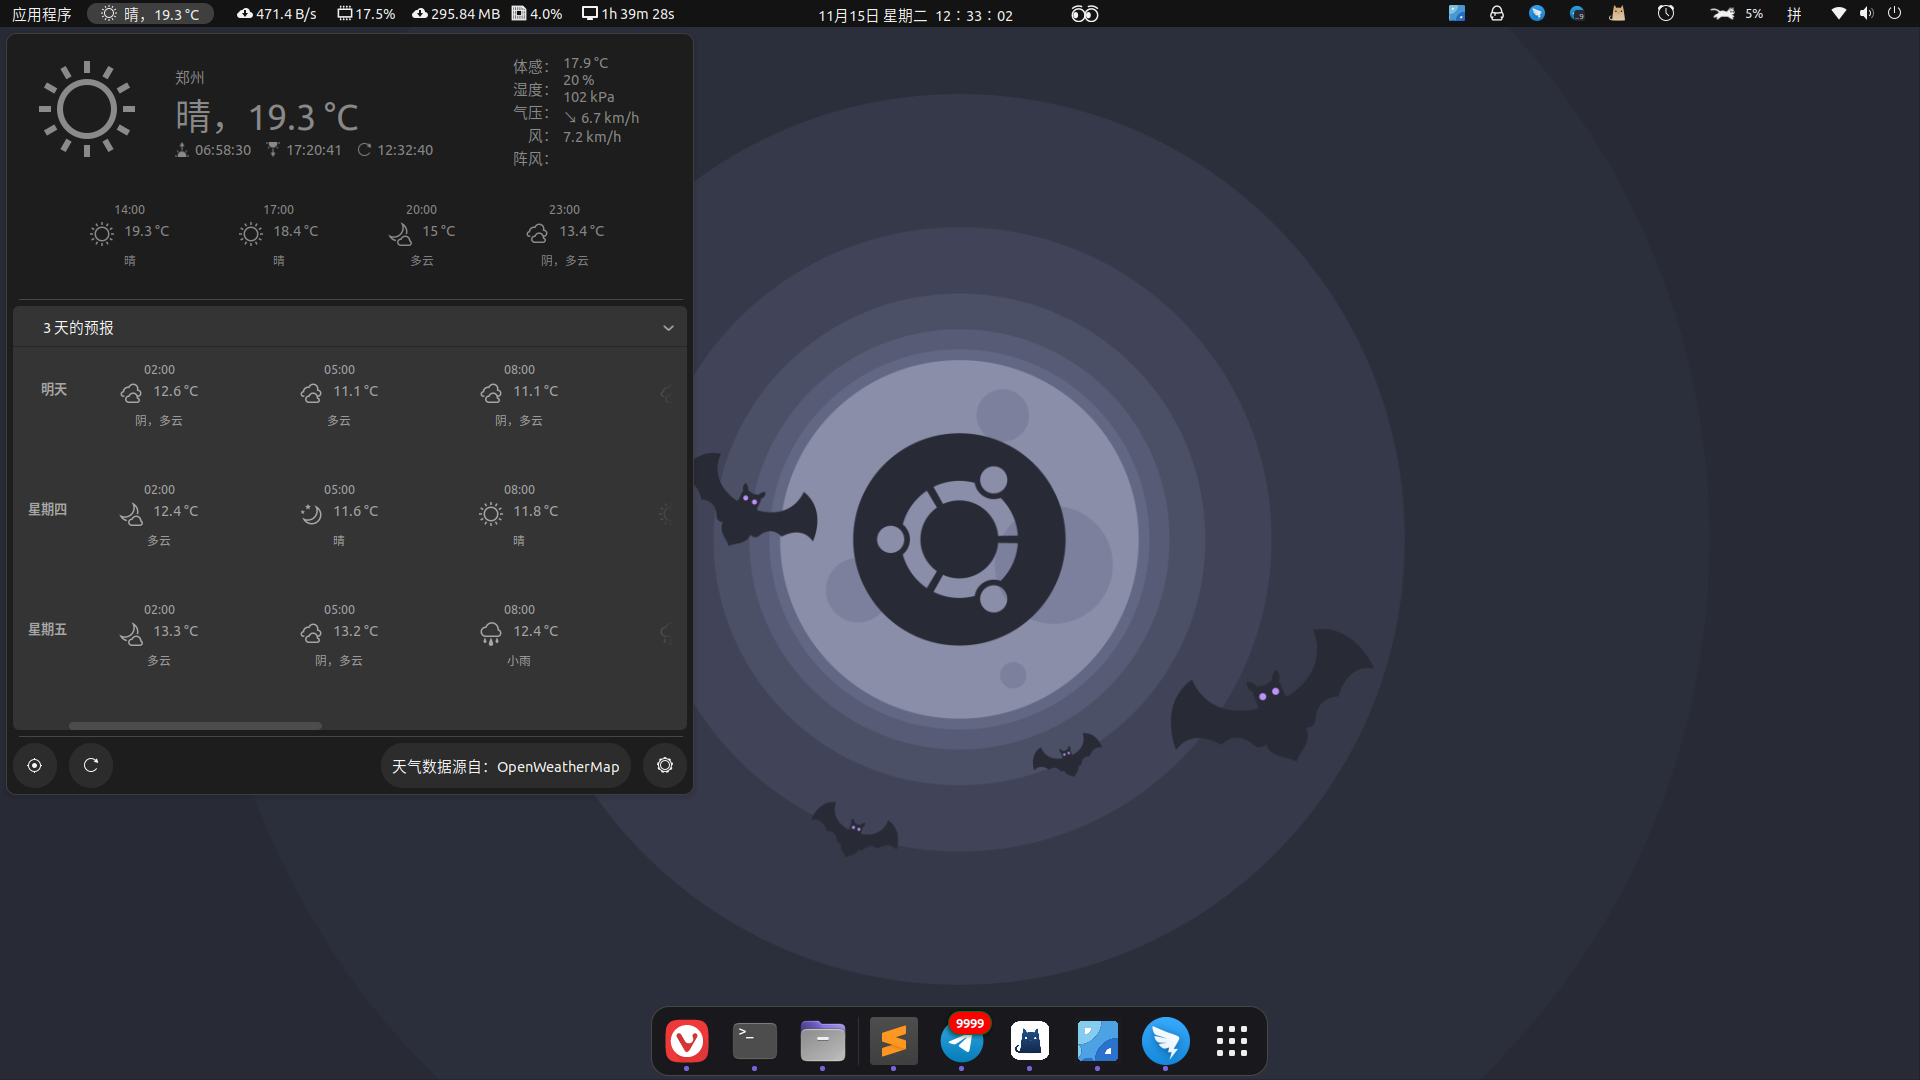Open the OpenWeatherMap data source link
This screenshot has height=1080, width=1920.
(506, 767)
